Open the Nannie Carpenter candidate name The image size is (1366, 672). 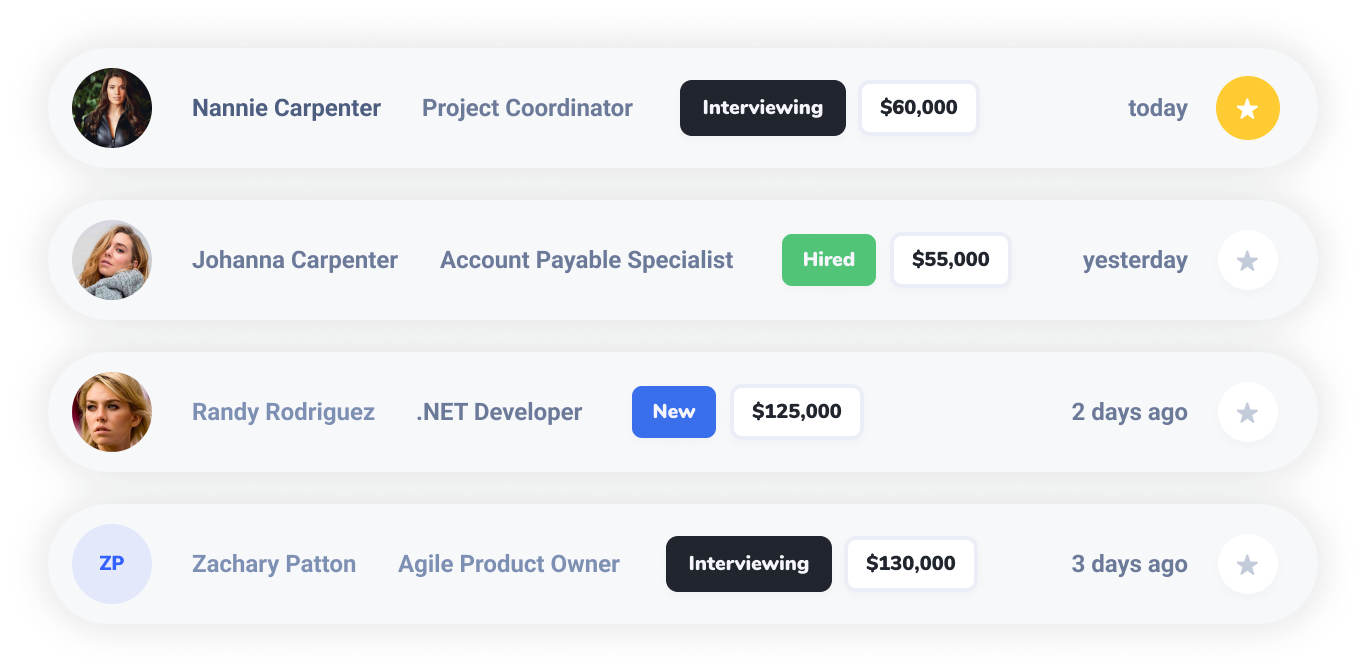click(286, 108)
